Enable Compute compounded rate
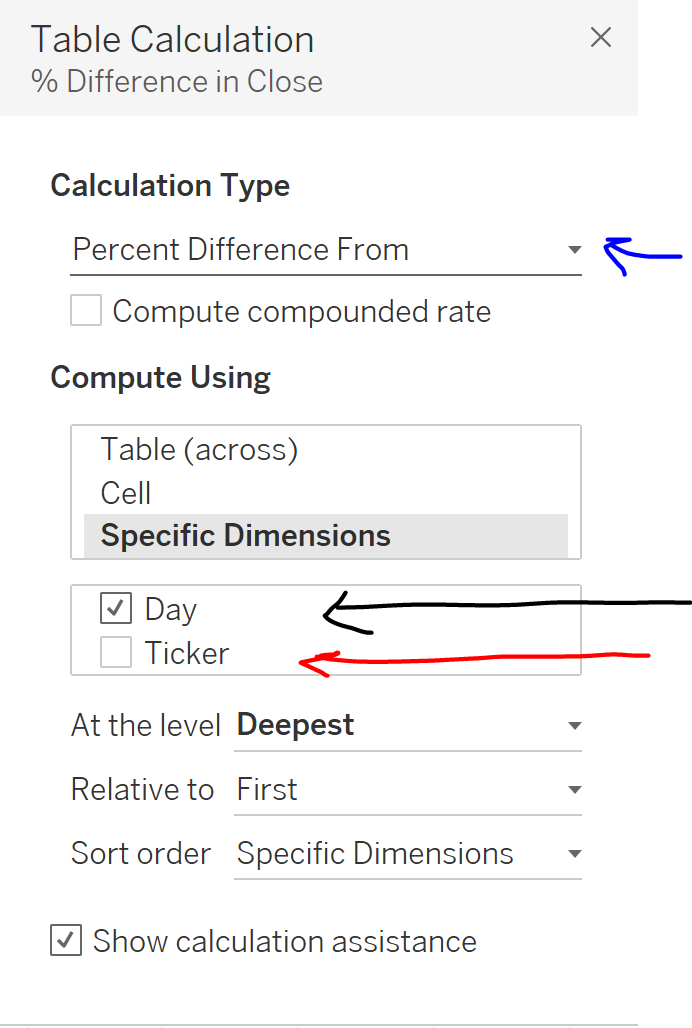Viewport: 692px width, 1028px height. 86,310
